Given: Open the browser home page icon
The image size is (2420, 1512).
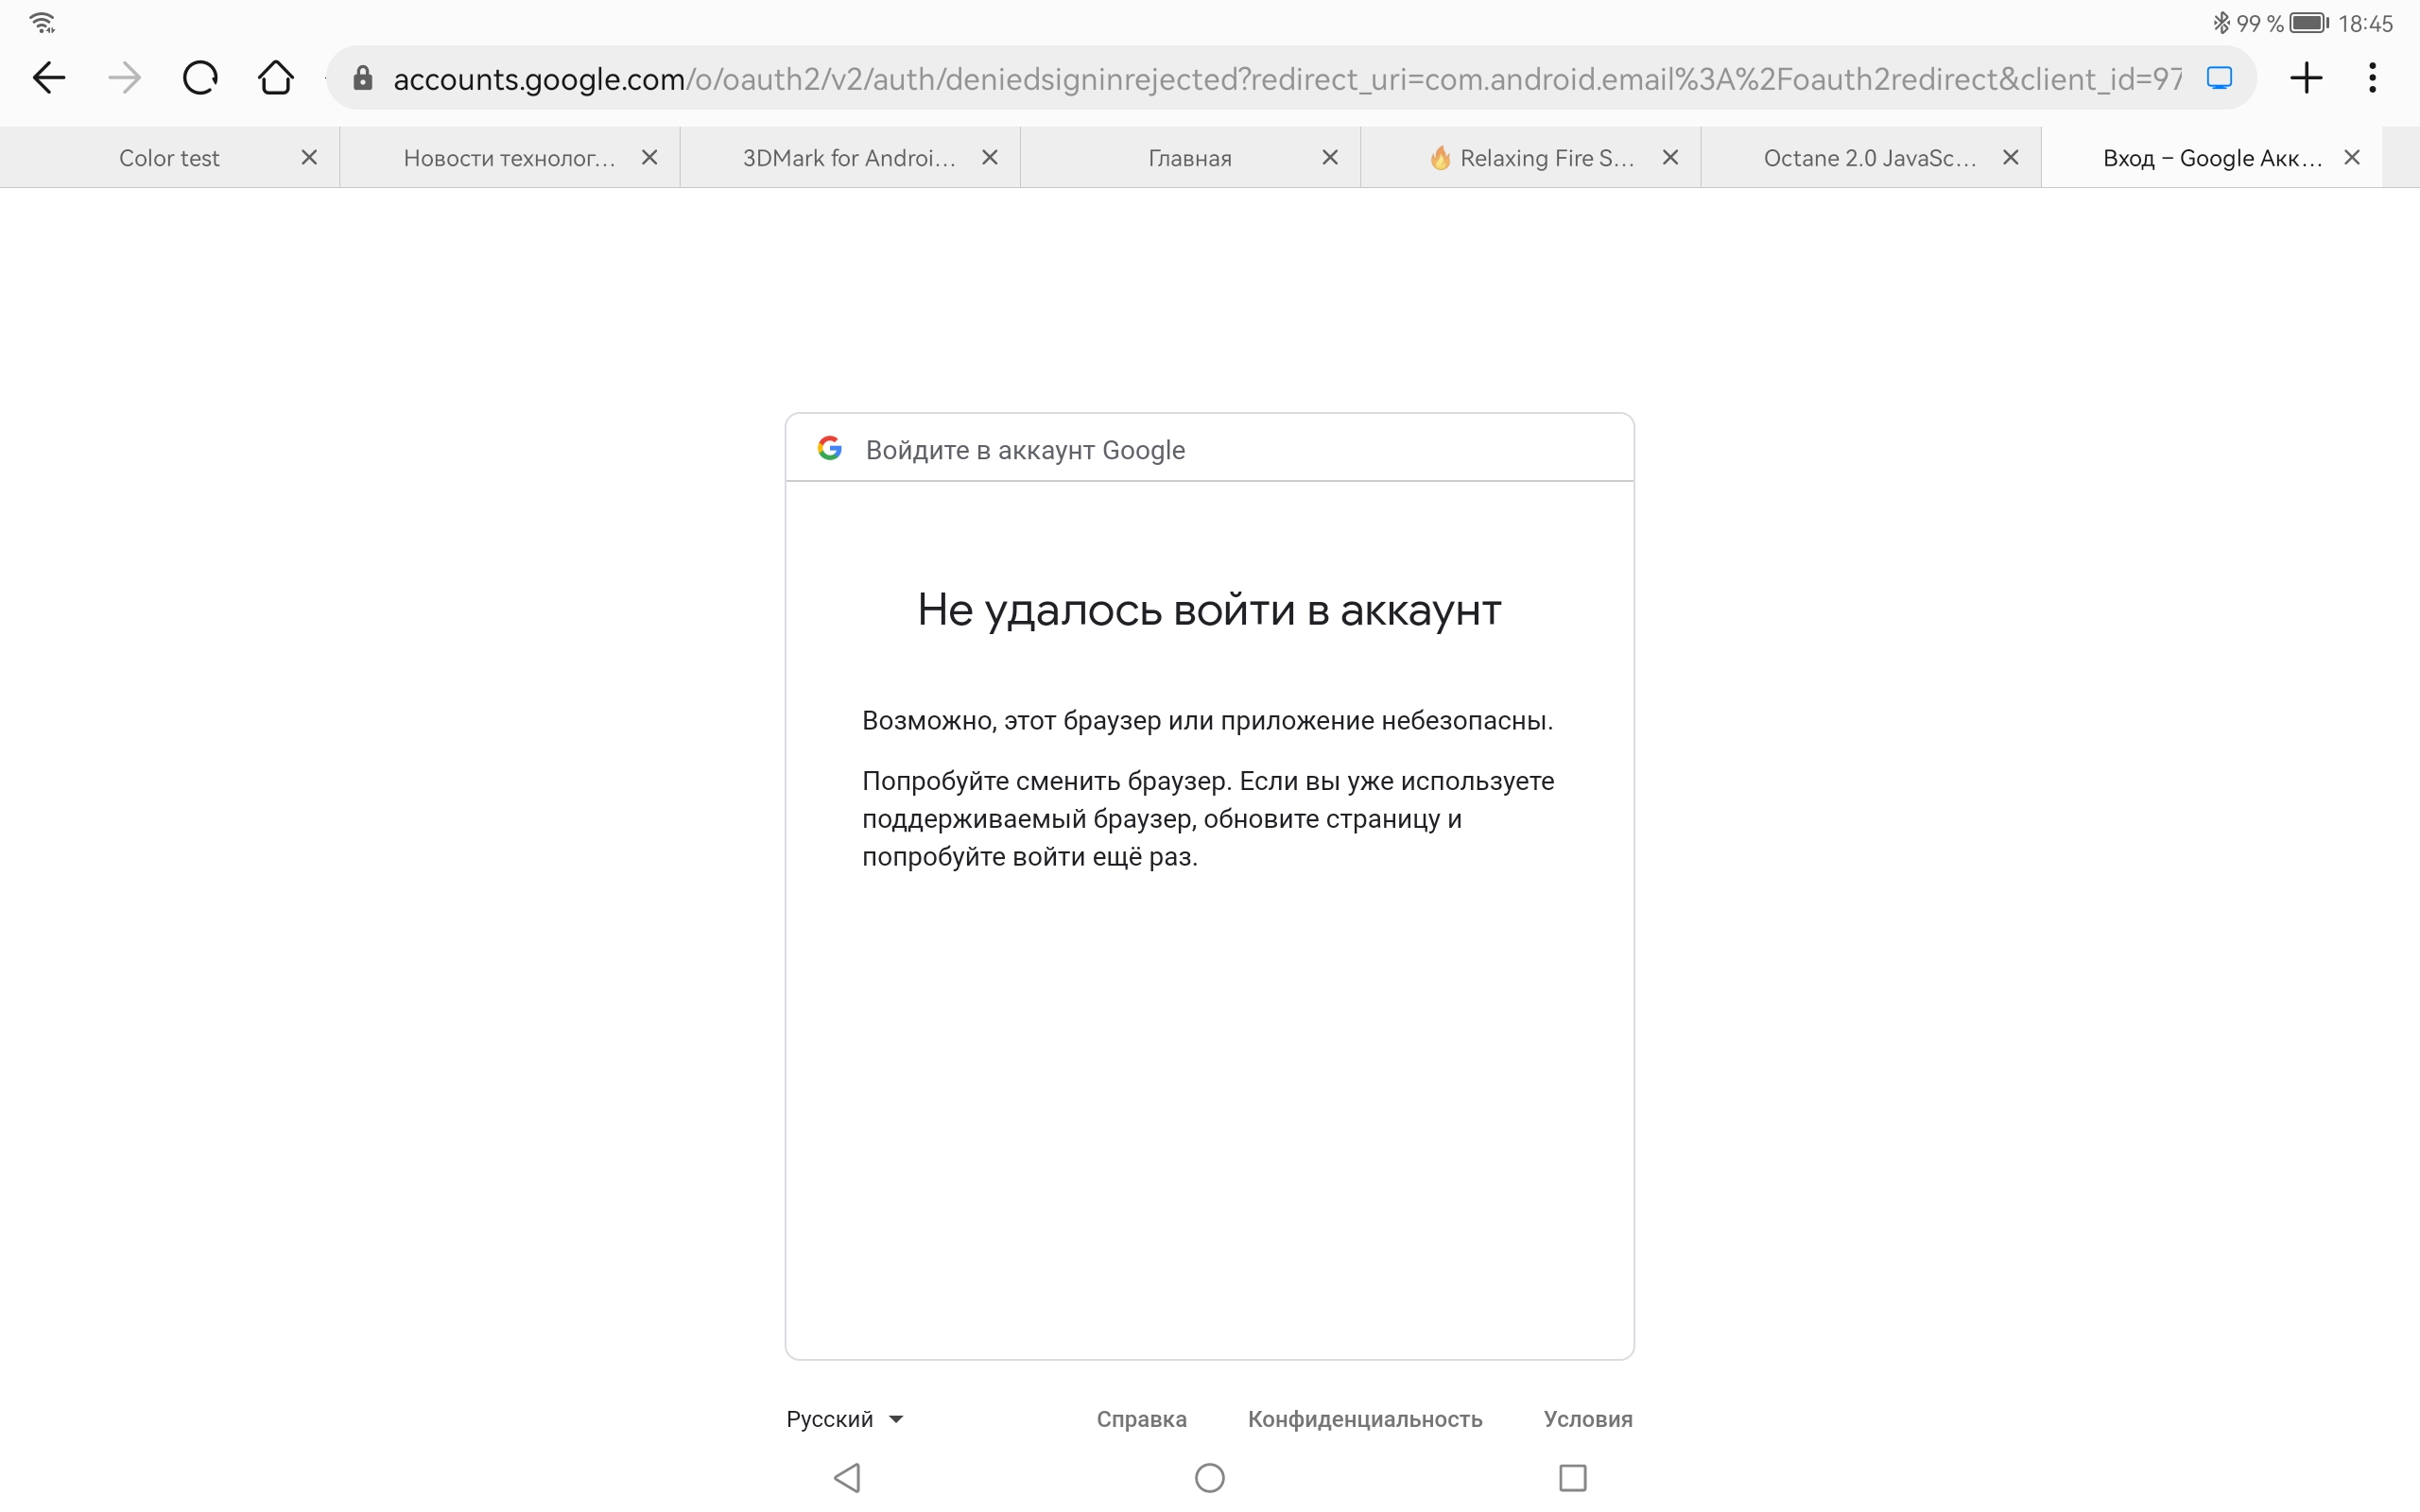Looking at the screenshot, I should pos(276,78).
